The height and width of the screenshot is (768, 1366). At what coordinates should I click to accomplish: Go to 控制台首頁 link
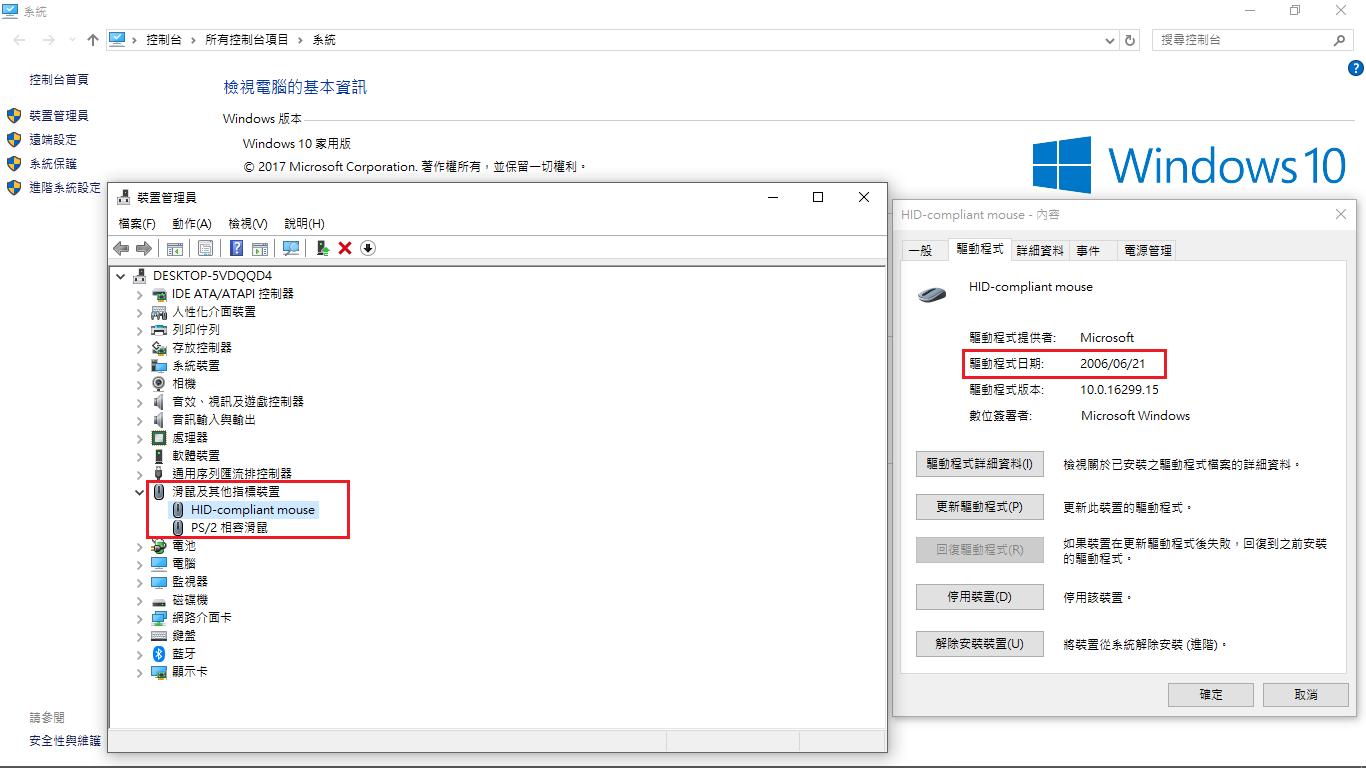[x=59, y=80]
